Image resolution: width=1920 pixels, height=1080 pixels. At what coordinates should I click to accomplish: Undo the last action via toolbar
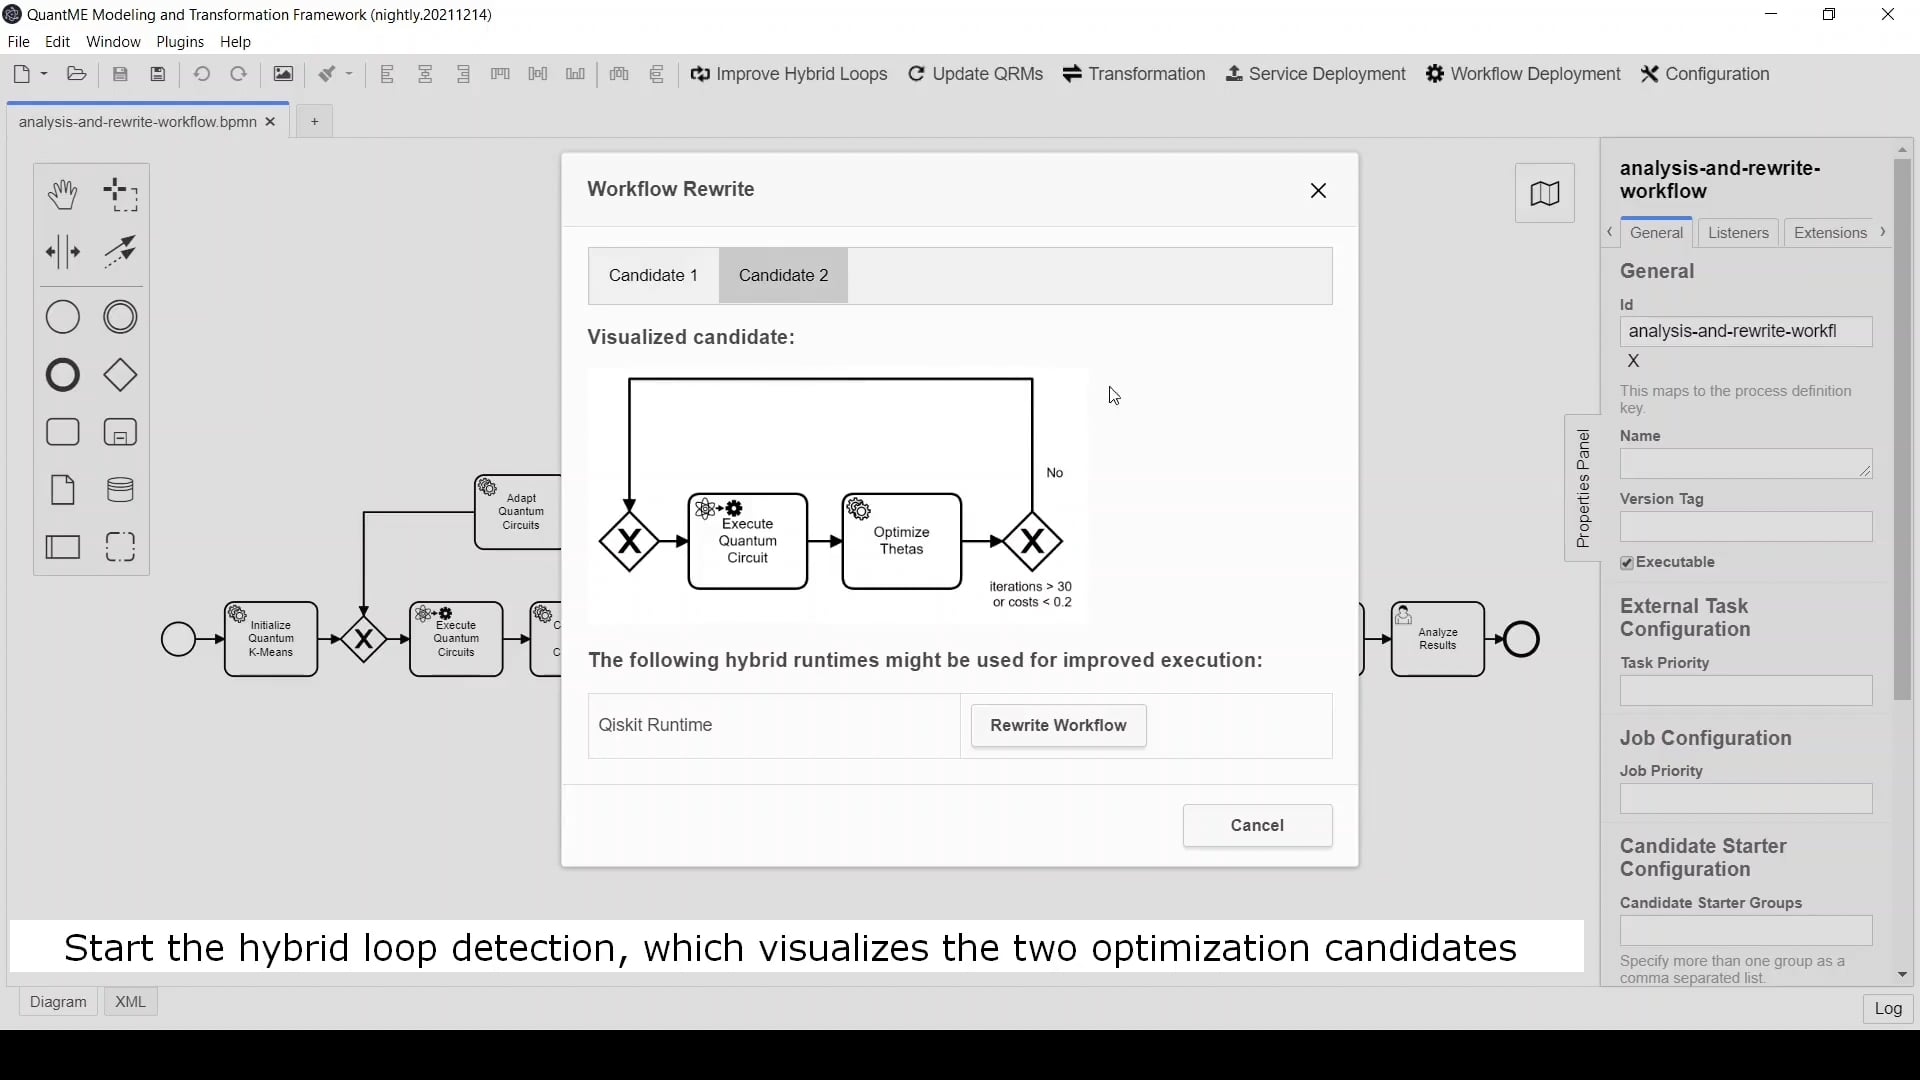pyautogui.click(x=202, y=73)
